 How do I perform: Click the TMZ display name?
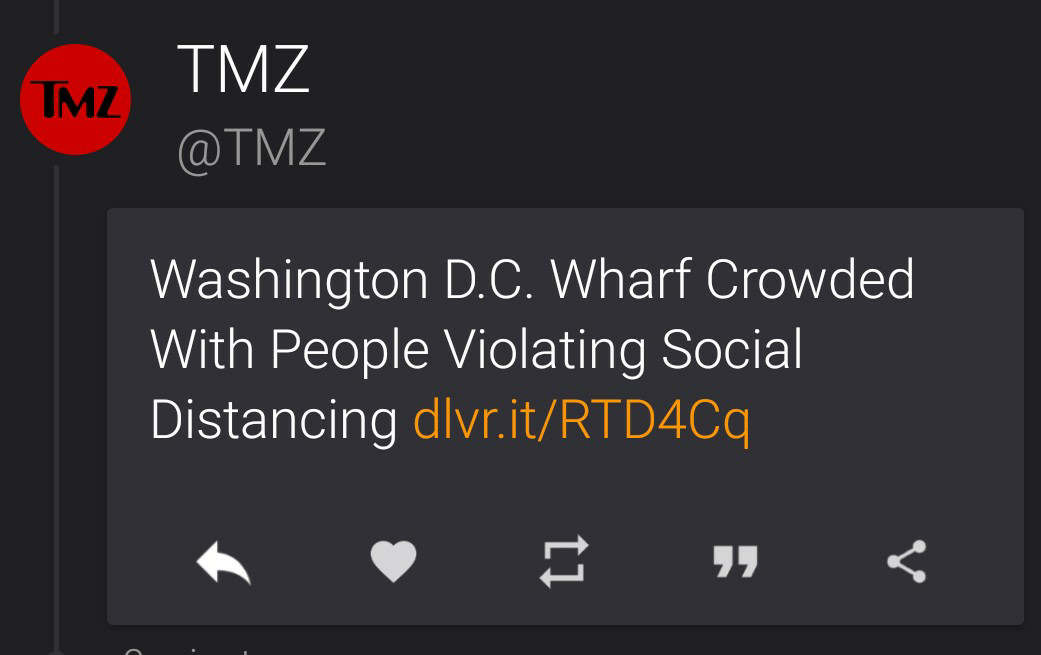(243, 70)
